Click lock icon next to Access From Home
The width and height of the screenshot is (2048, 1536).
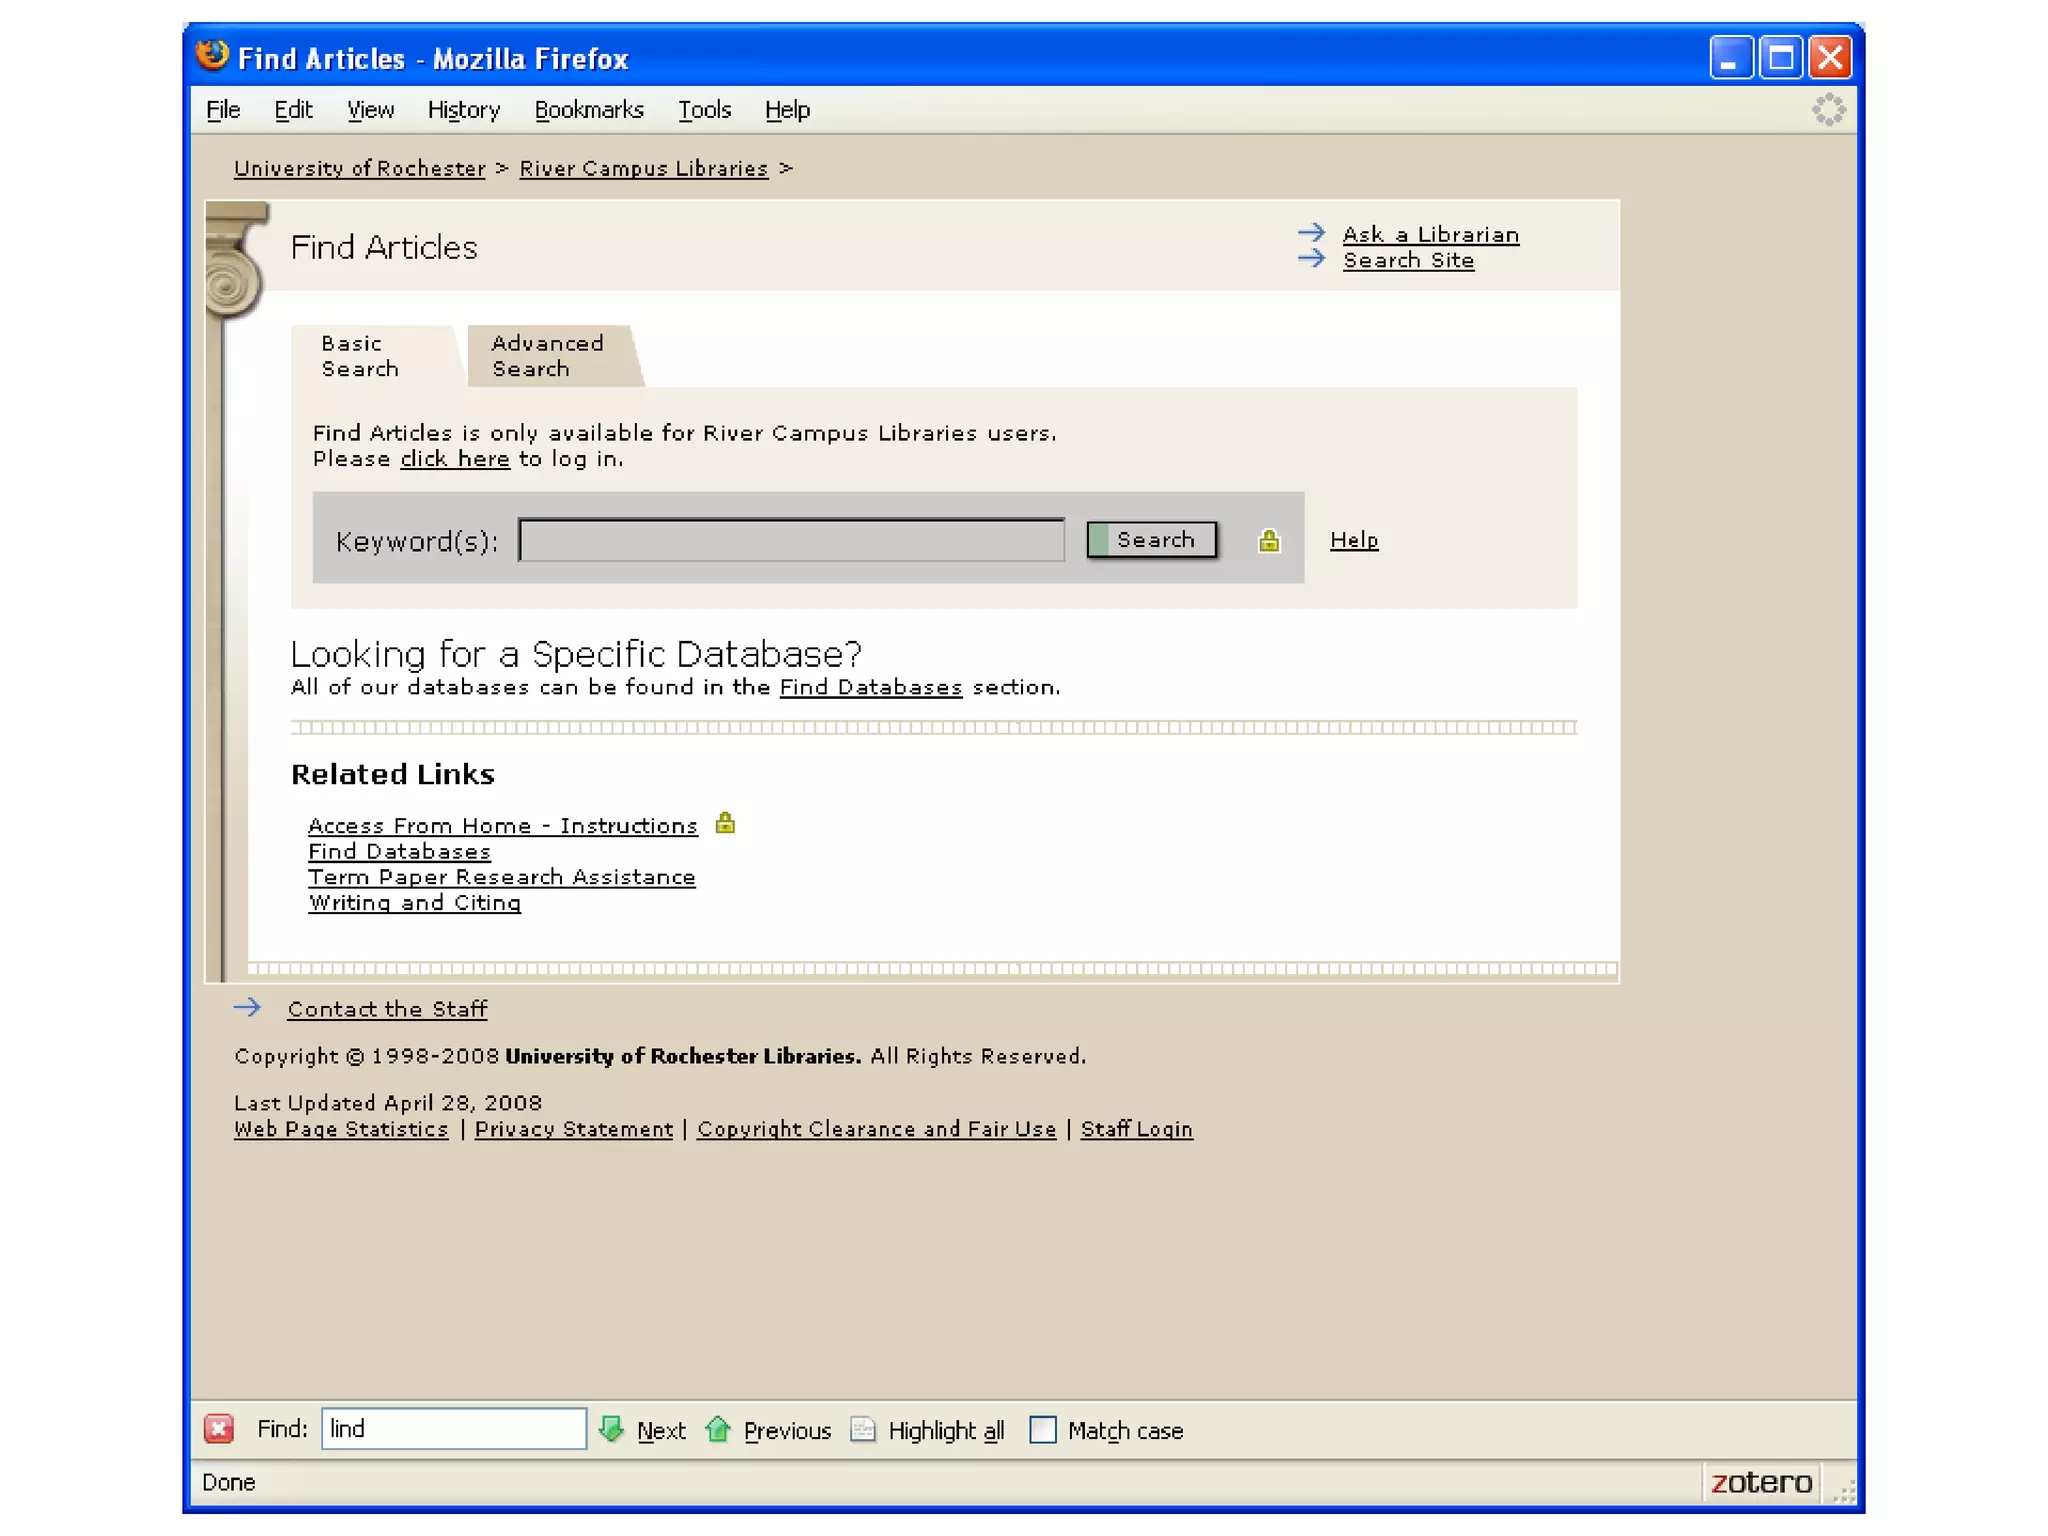tap(725, 823)
